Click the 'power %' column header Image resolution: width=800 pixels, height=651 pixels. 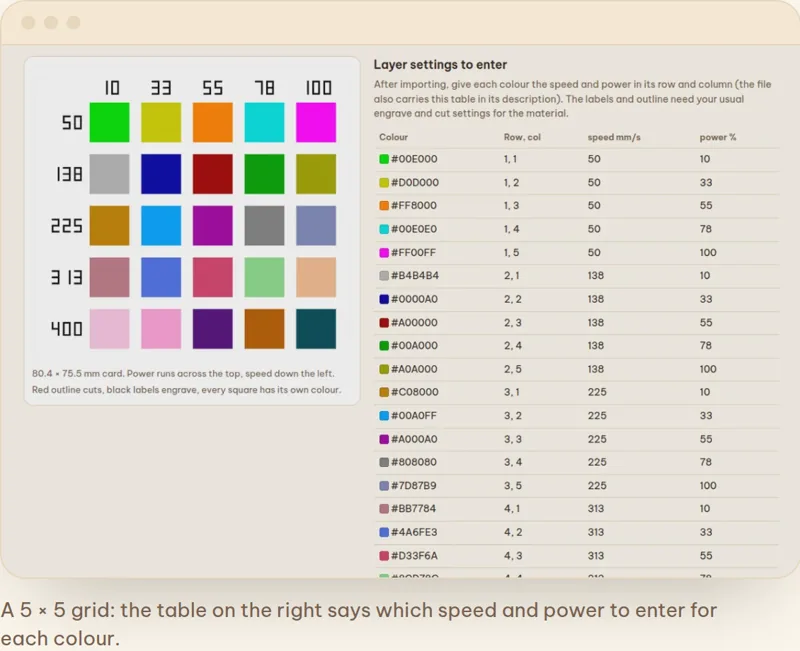point(717,137)
